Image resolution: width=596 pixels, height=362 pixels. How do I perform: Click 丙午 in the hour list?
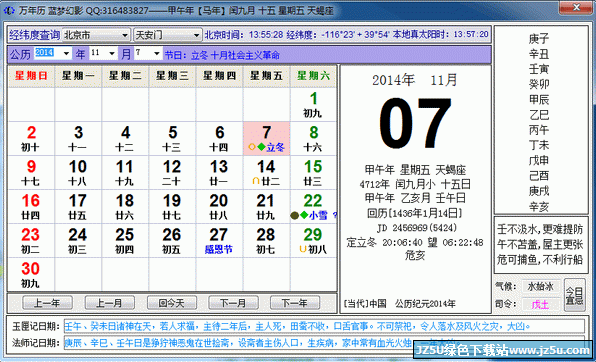[539, 130]
